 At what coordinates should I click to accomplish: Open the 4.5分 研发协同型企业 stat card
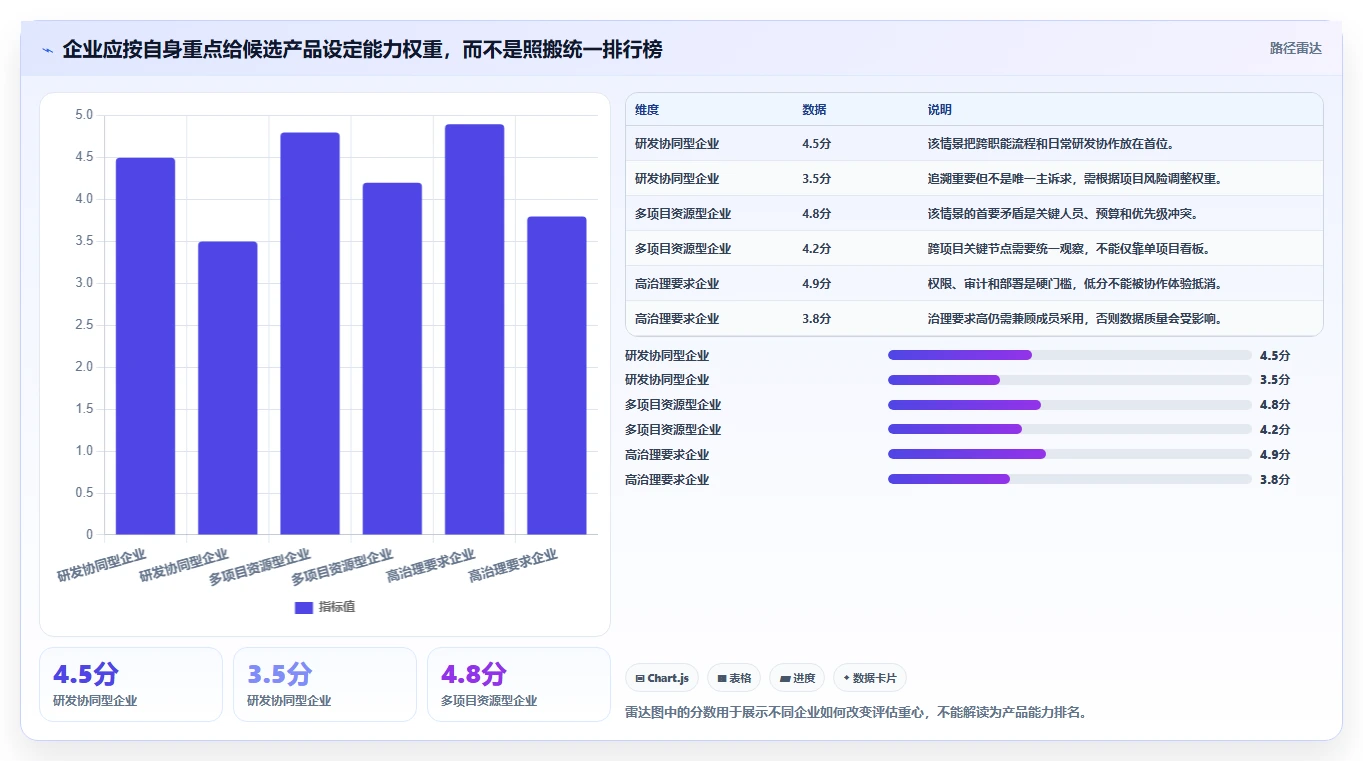point(131,684)
